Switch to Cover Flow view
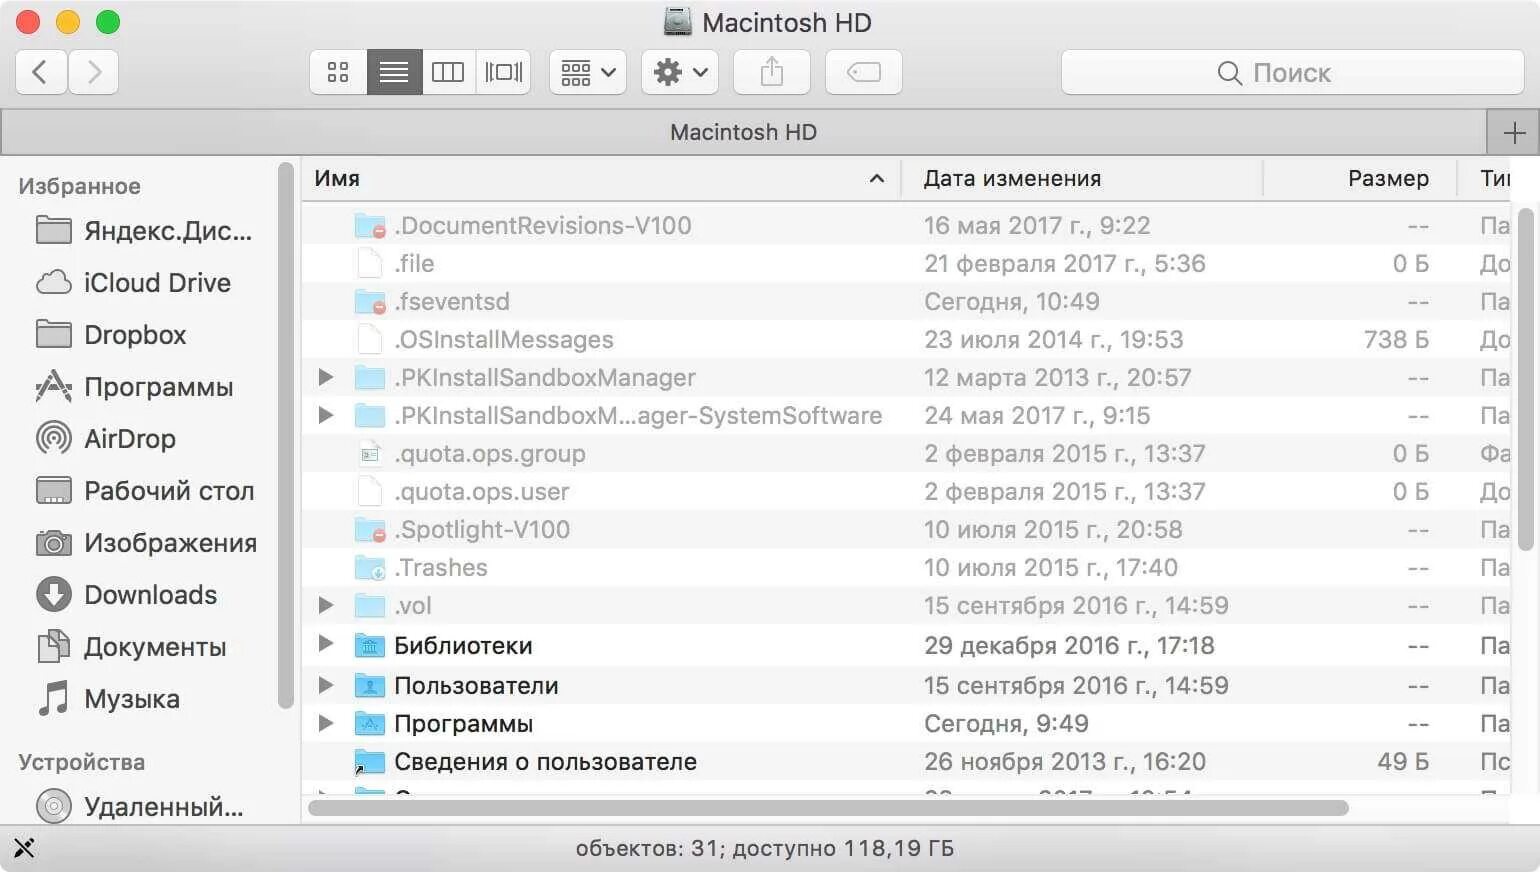 coord(503,72)
